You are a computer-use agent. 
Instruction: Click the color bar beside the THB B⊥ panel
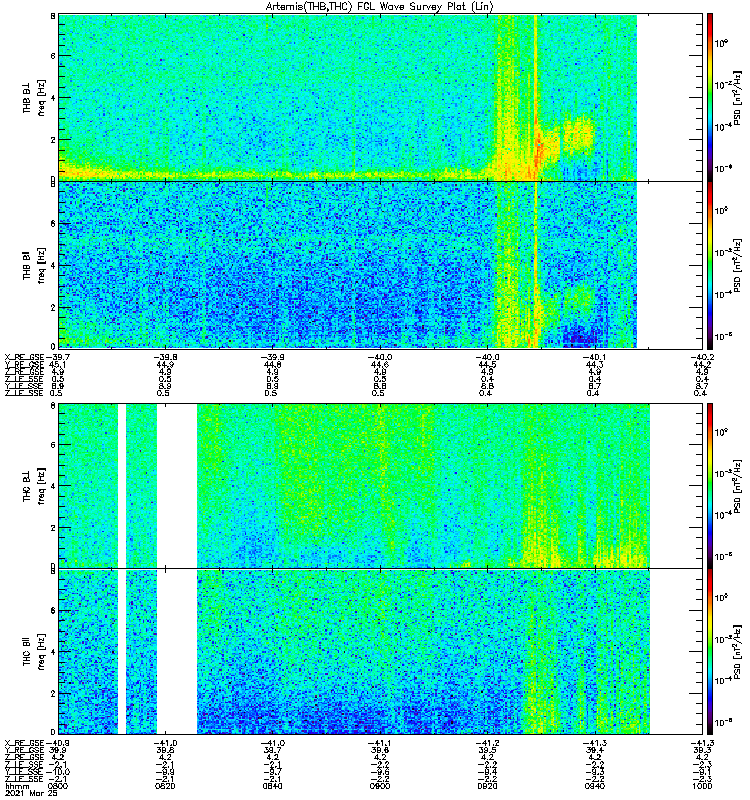tap(710, 97)
